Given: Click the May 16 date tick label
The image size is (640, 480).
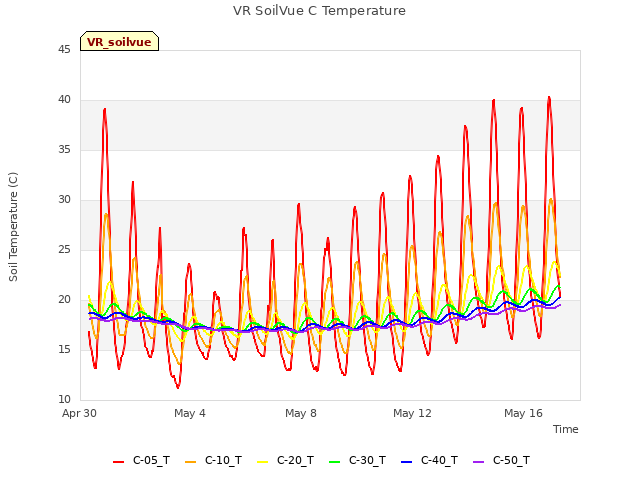Looking at the screenshot, I should click(x=523, y=413).
